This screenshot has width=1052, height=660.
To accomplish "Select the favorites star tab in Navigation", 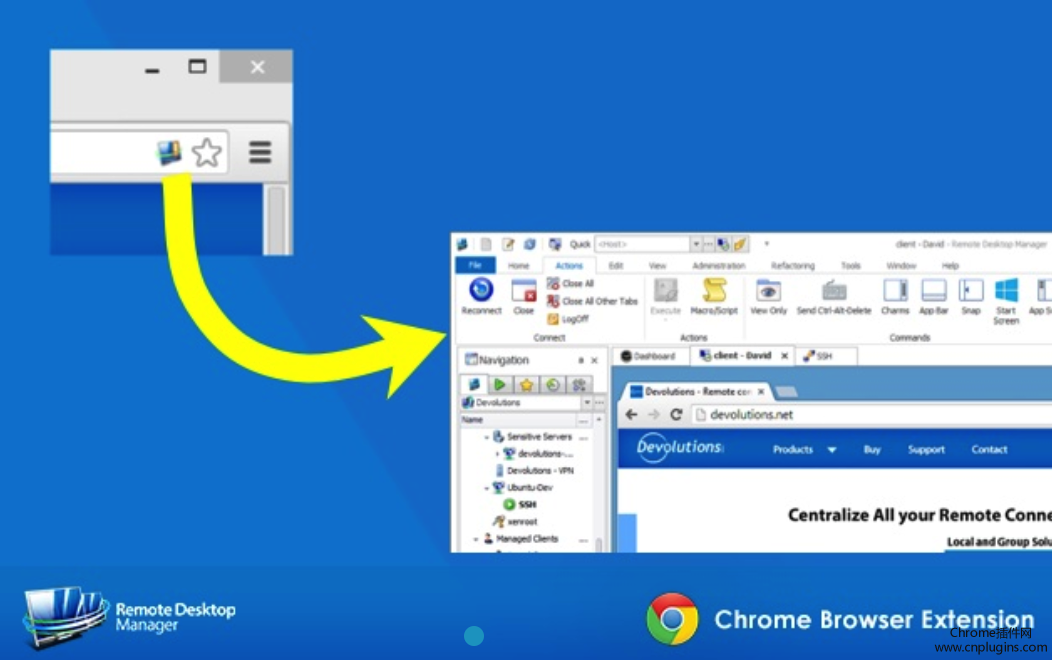I will [526, 384].
